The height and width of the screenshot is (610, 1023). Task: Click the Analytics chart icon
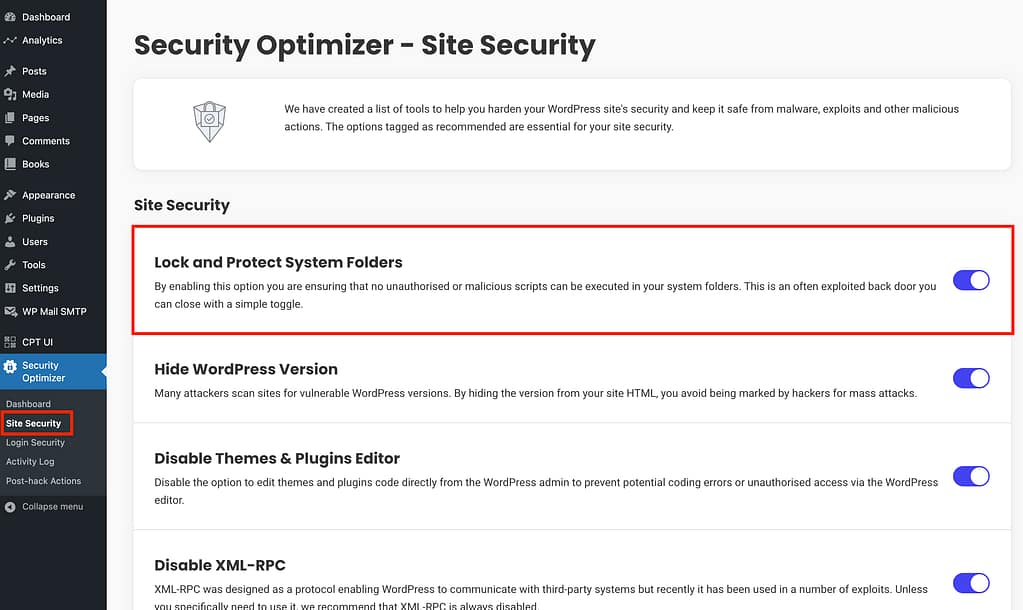pos(10,40)
